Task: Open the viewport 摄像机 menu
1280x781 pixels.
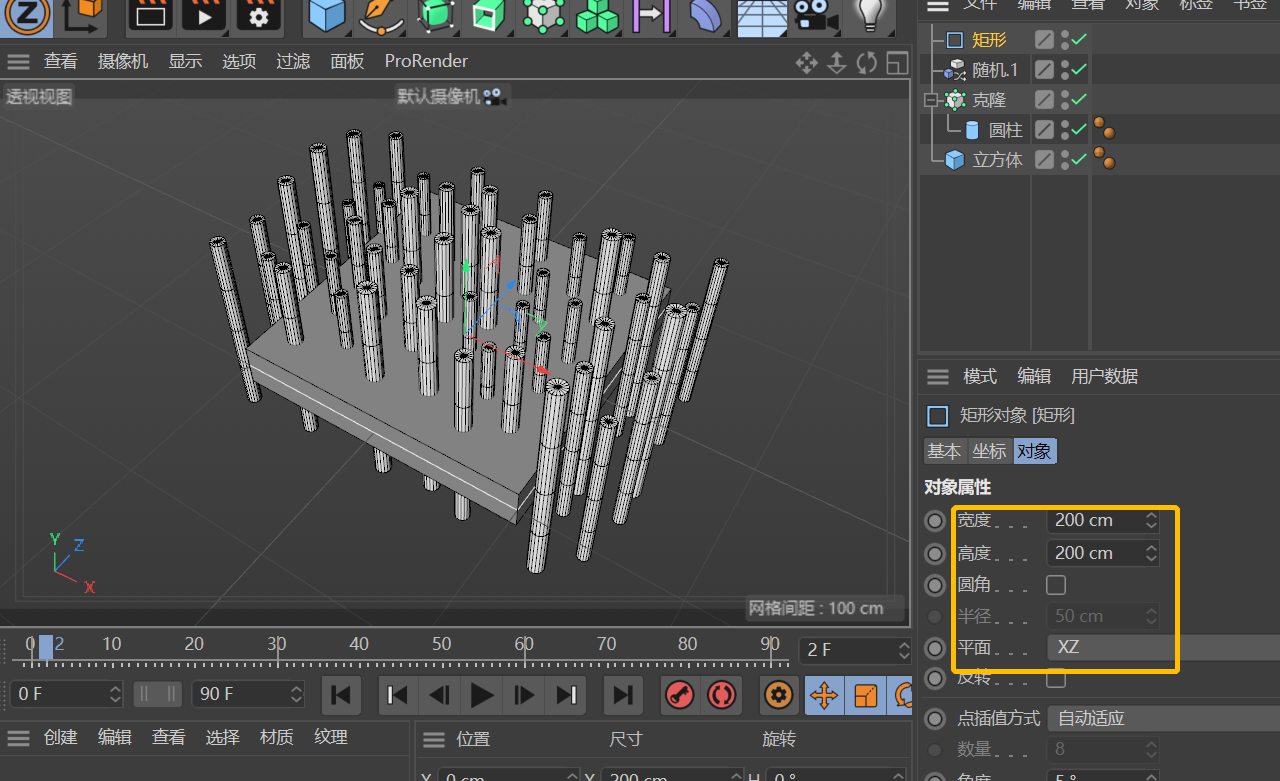Action: (123, 61)
